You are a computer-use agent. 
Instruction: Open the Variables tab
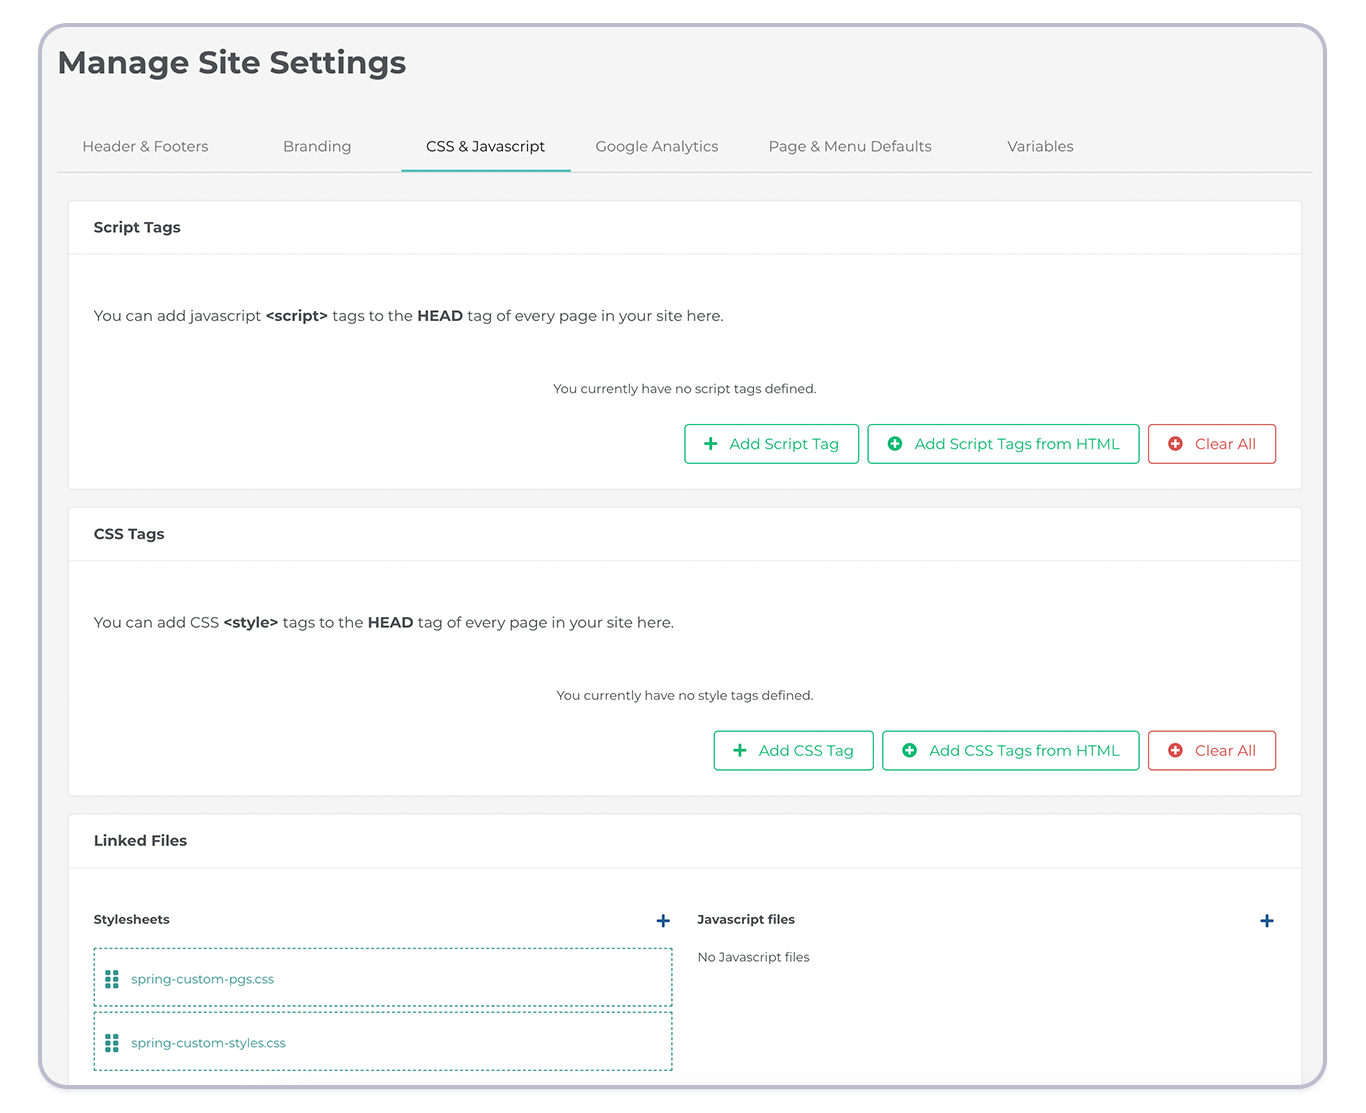(x=1040, y=146)
